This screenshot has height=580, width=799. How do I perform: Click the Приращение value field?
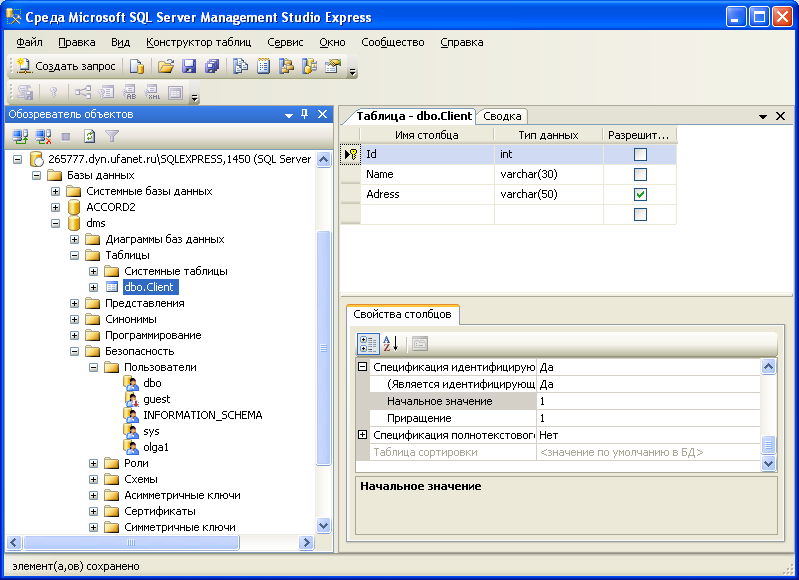click(x=648, y=418)
